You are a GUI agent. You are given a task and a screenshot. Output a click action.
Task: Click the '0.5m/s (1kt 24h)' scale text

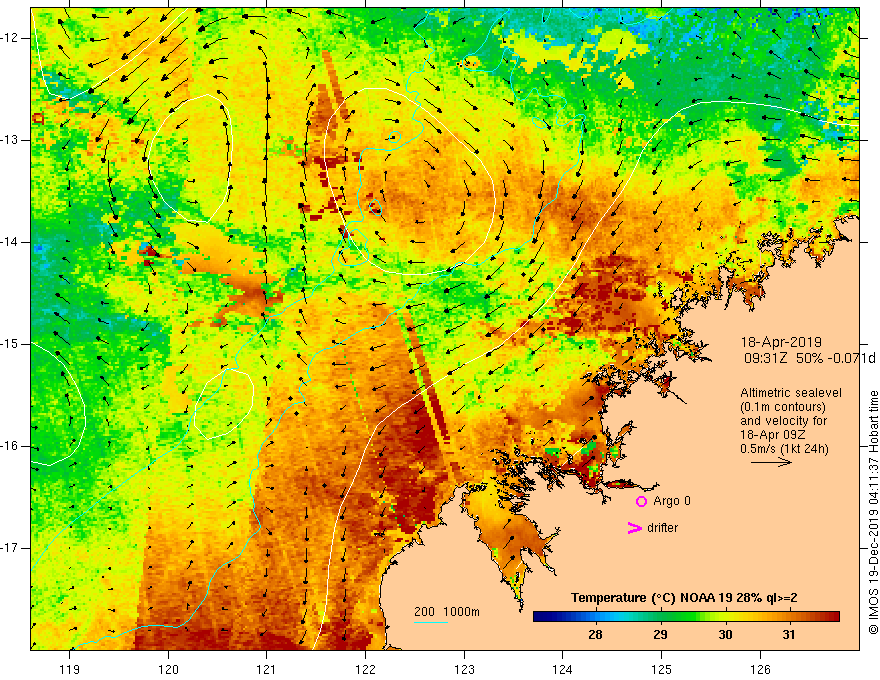point(784,449)
